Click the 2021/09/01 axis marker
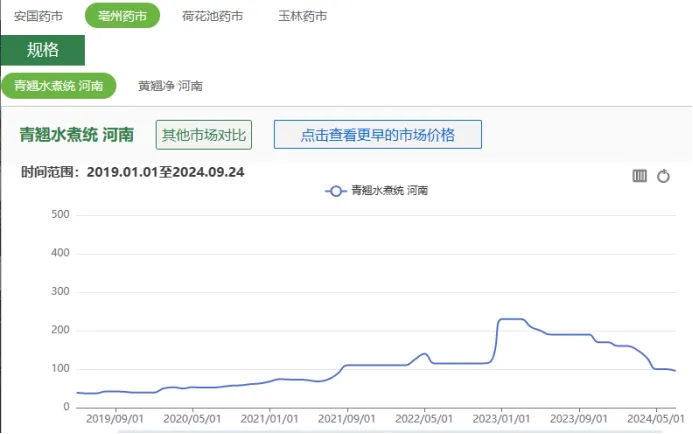Screen dimensions: 693x434 tap(346, 418)
